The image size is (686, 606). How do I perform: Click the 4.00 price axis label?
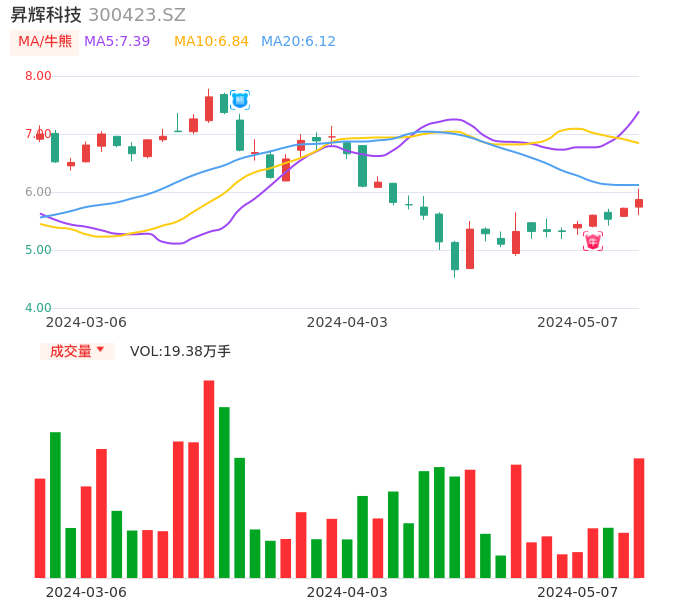38,308
